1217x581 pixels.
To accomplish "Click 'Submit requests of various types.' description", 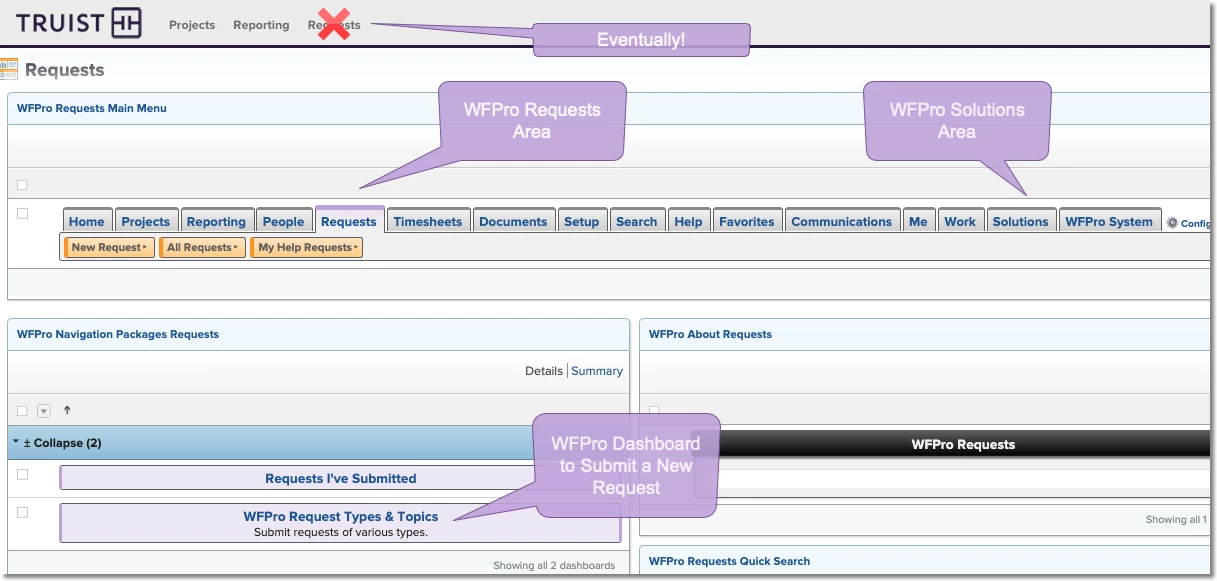I will click(341, 532).
